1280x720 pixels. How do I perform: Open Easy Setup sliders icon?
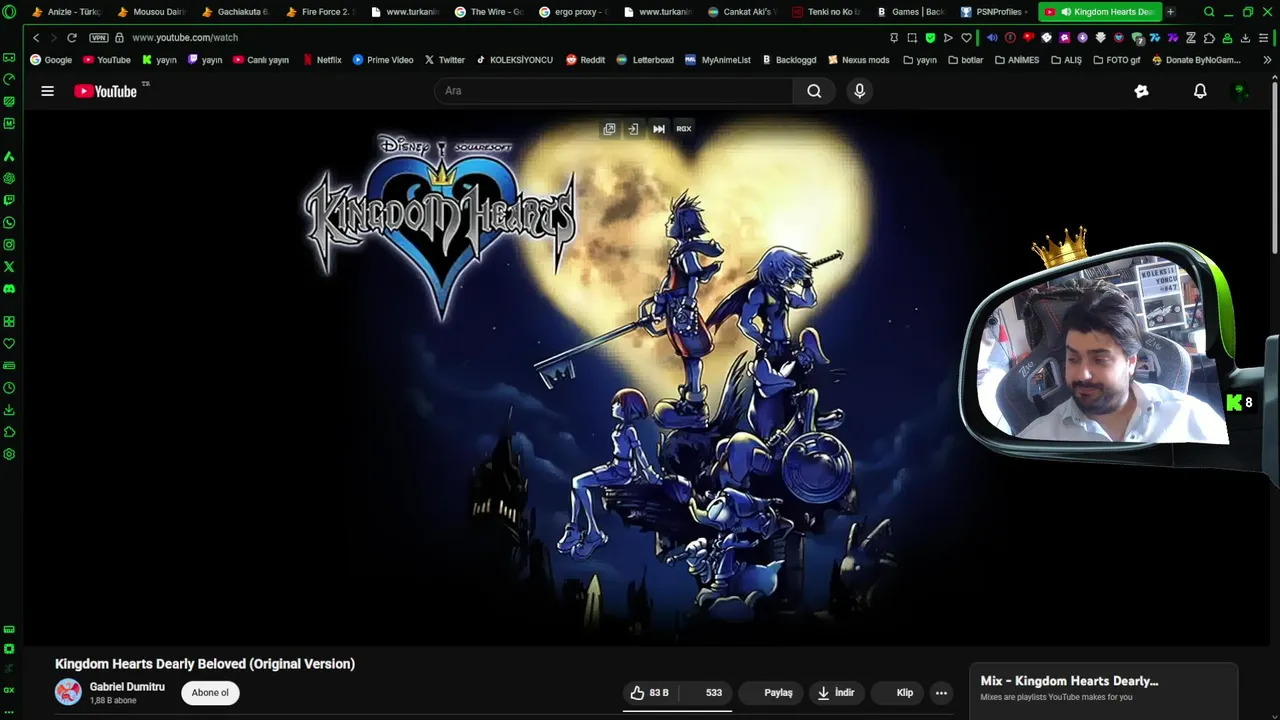coord(1264,37)
